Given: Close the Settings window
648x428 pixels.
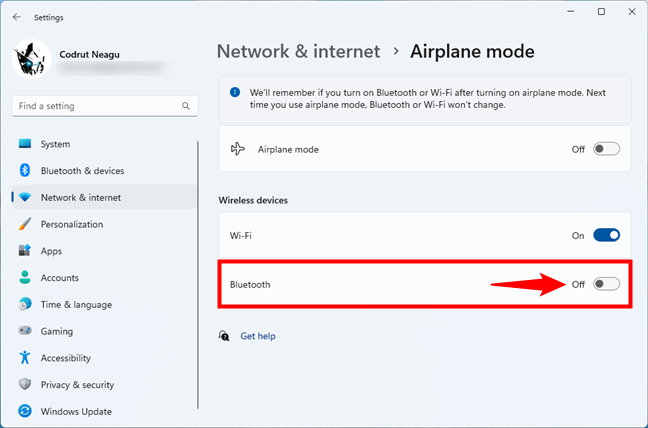Looking at the screenshot, I should coord(632,12).
